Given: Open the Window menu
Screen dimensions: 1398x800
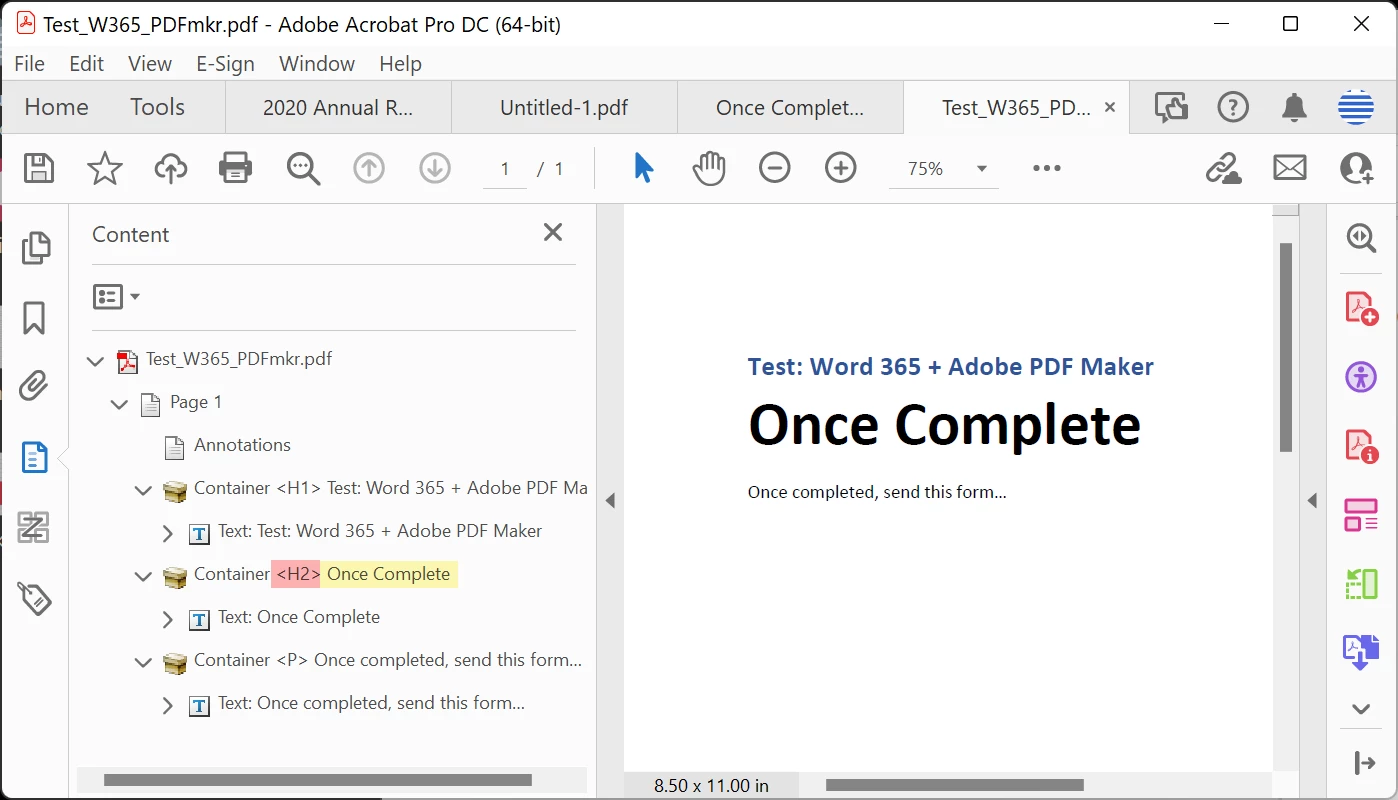Looking at the screenshot, I should click(x=317, y=63).
